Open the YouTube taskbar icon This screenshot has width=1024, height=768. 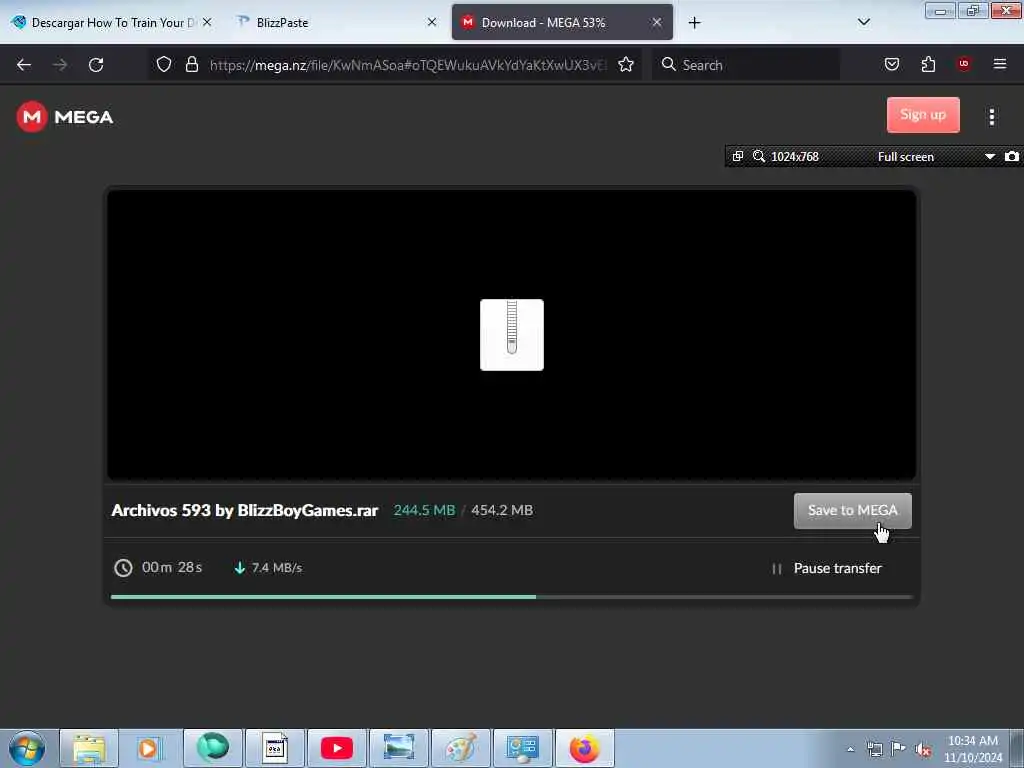coord(337,748)
